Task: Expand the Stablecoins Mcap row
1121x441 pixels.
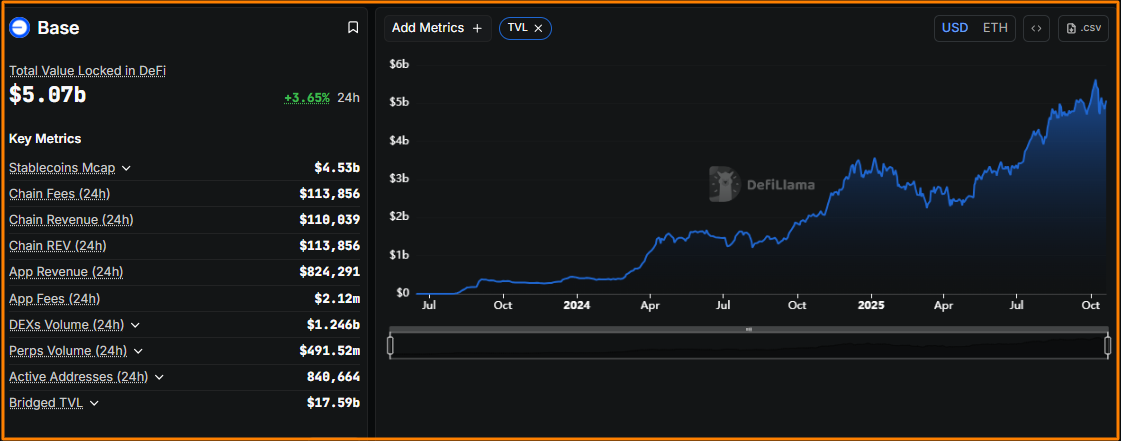Action: point(127,168)
